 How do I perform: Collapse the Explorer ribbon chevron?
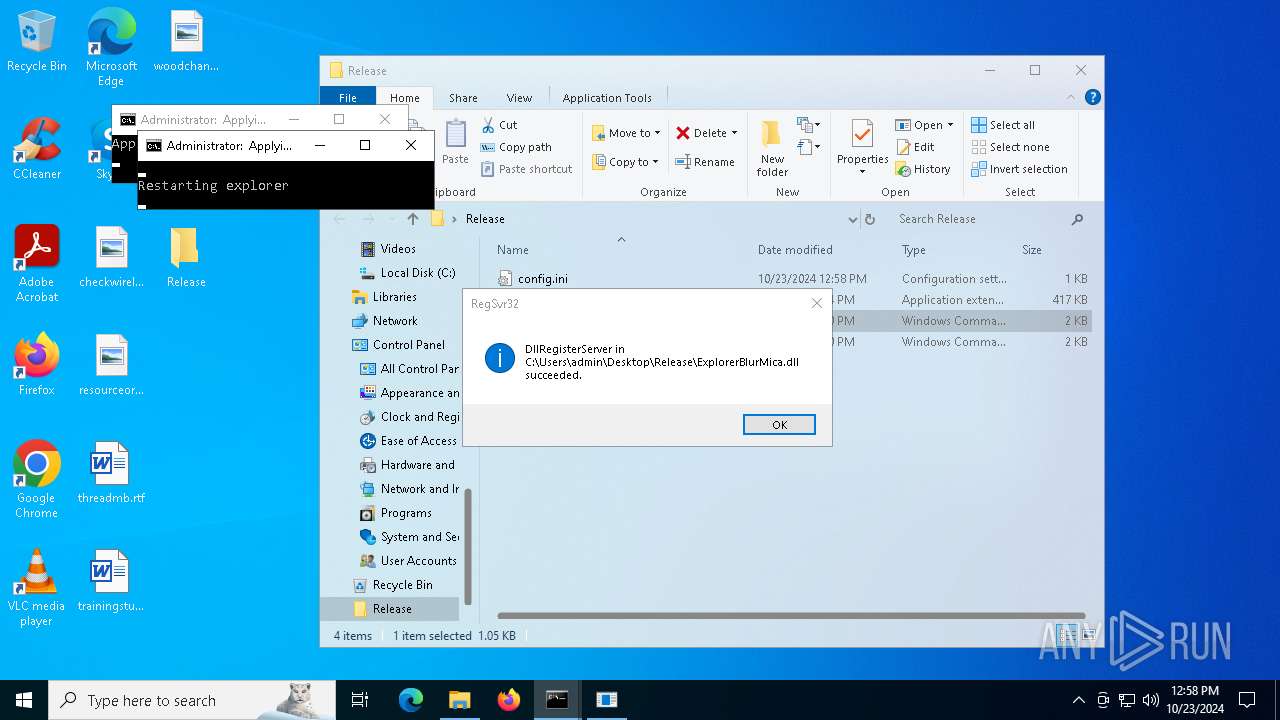[1071, 97]
